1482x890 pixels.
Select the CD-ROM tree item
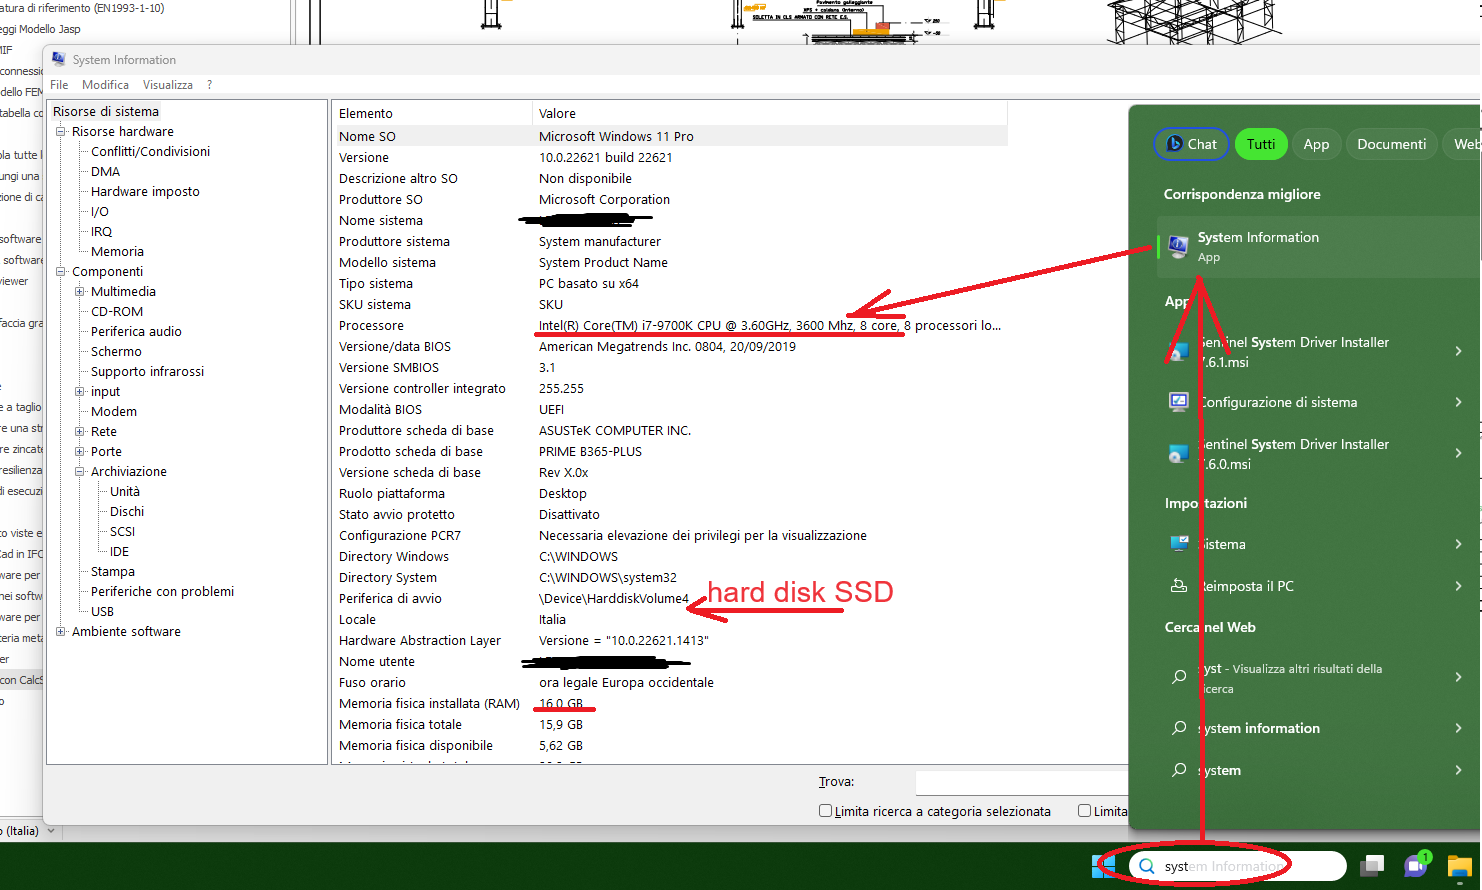[117, 312]
